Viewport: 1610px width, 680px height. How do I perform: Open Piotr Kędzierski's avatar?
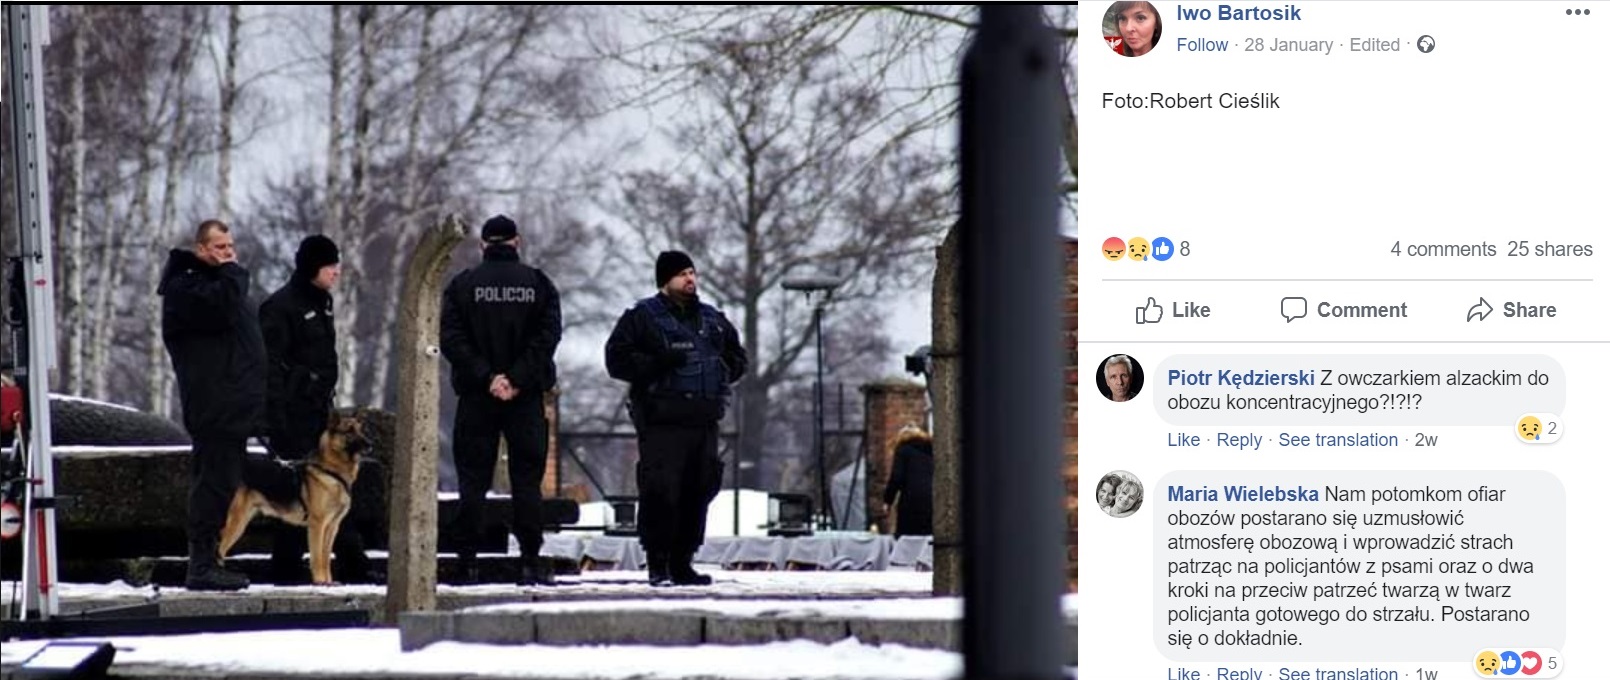[x=1120, y=378]
